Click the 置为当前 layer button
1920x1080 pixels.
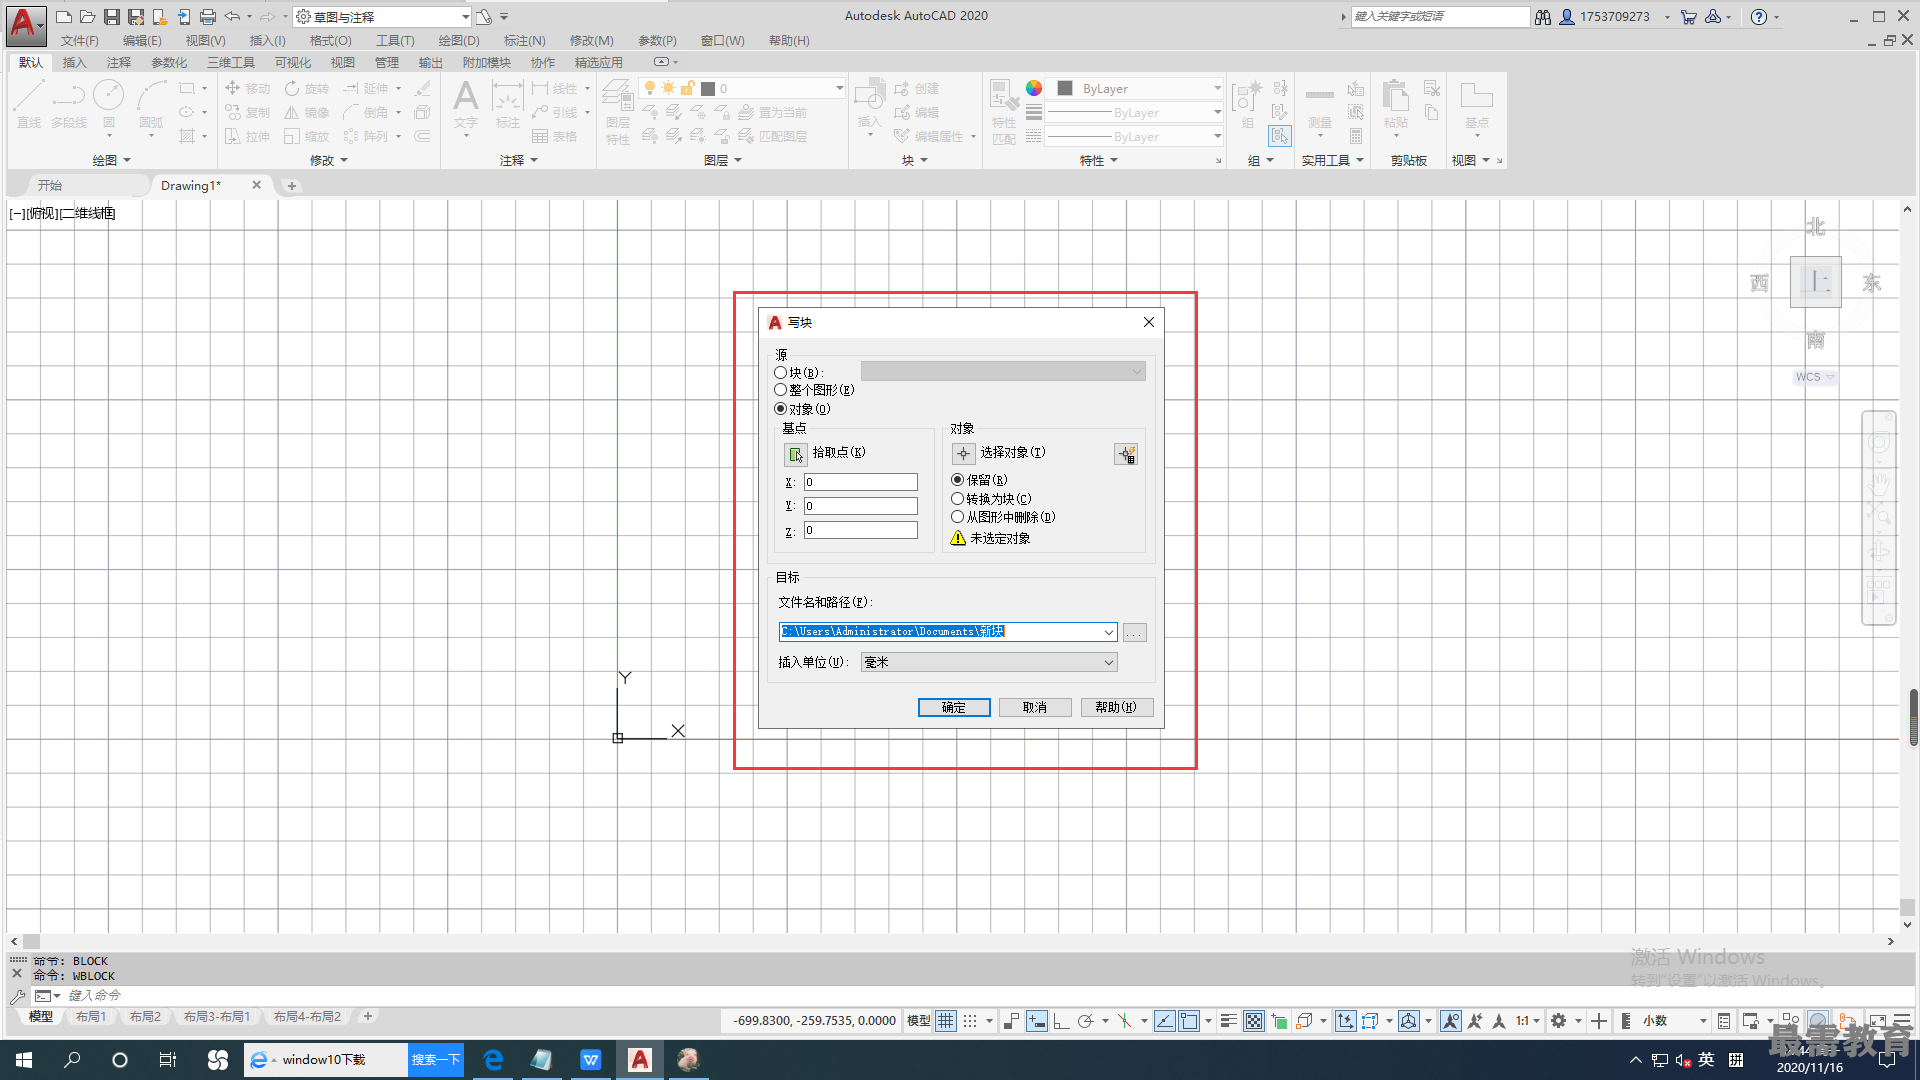[x=773, y=113]
